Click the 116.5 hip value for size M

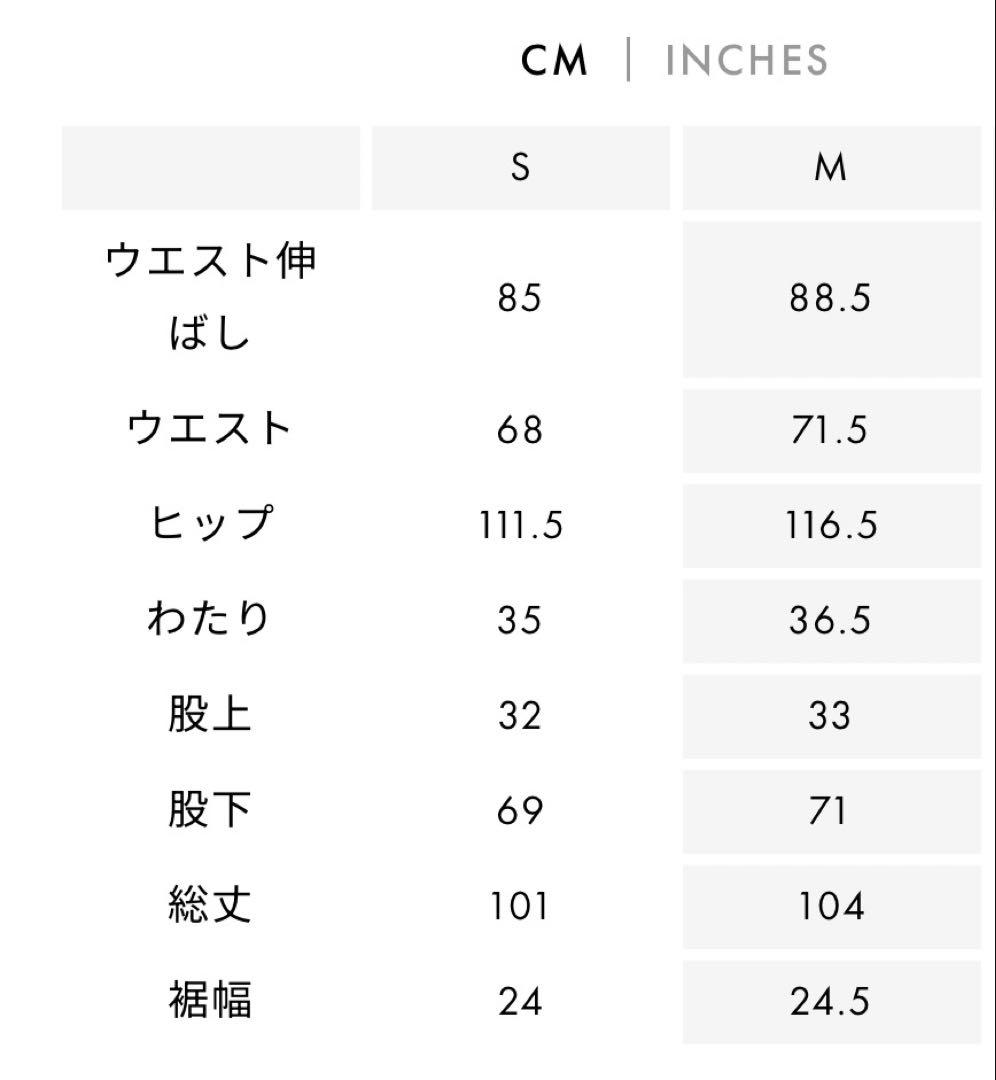click(x=830, y=525)
